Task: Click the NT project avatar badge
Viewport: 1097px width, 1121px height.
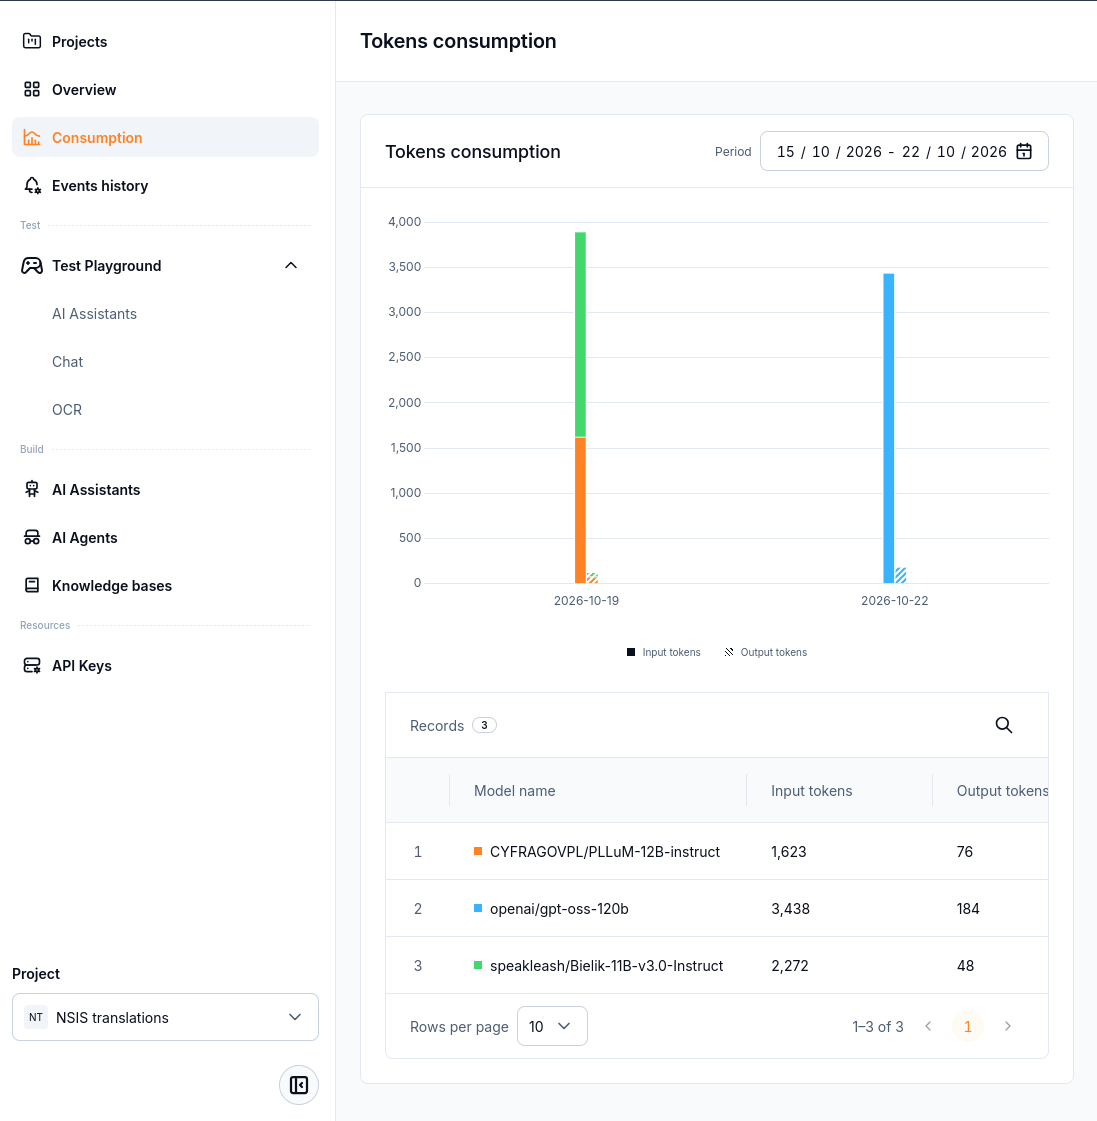Action: click(x=36, y=1017)
